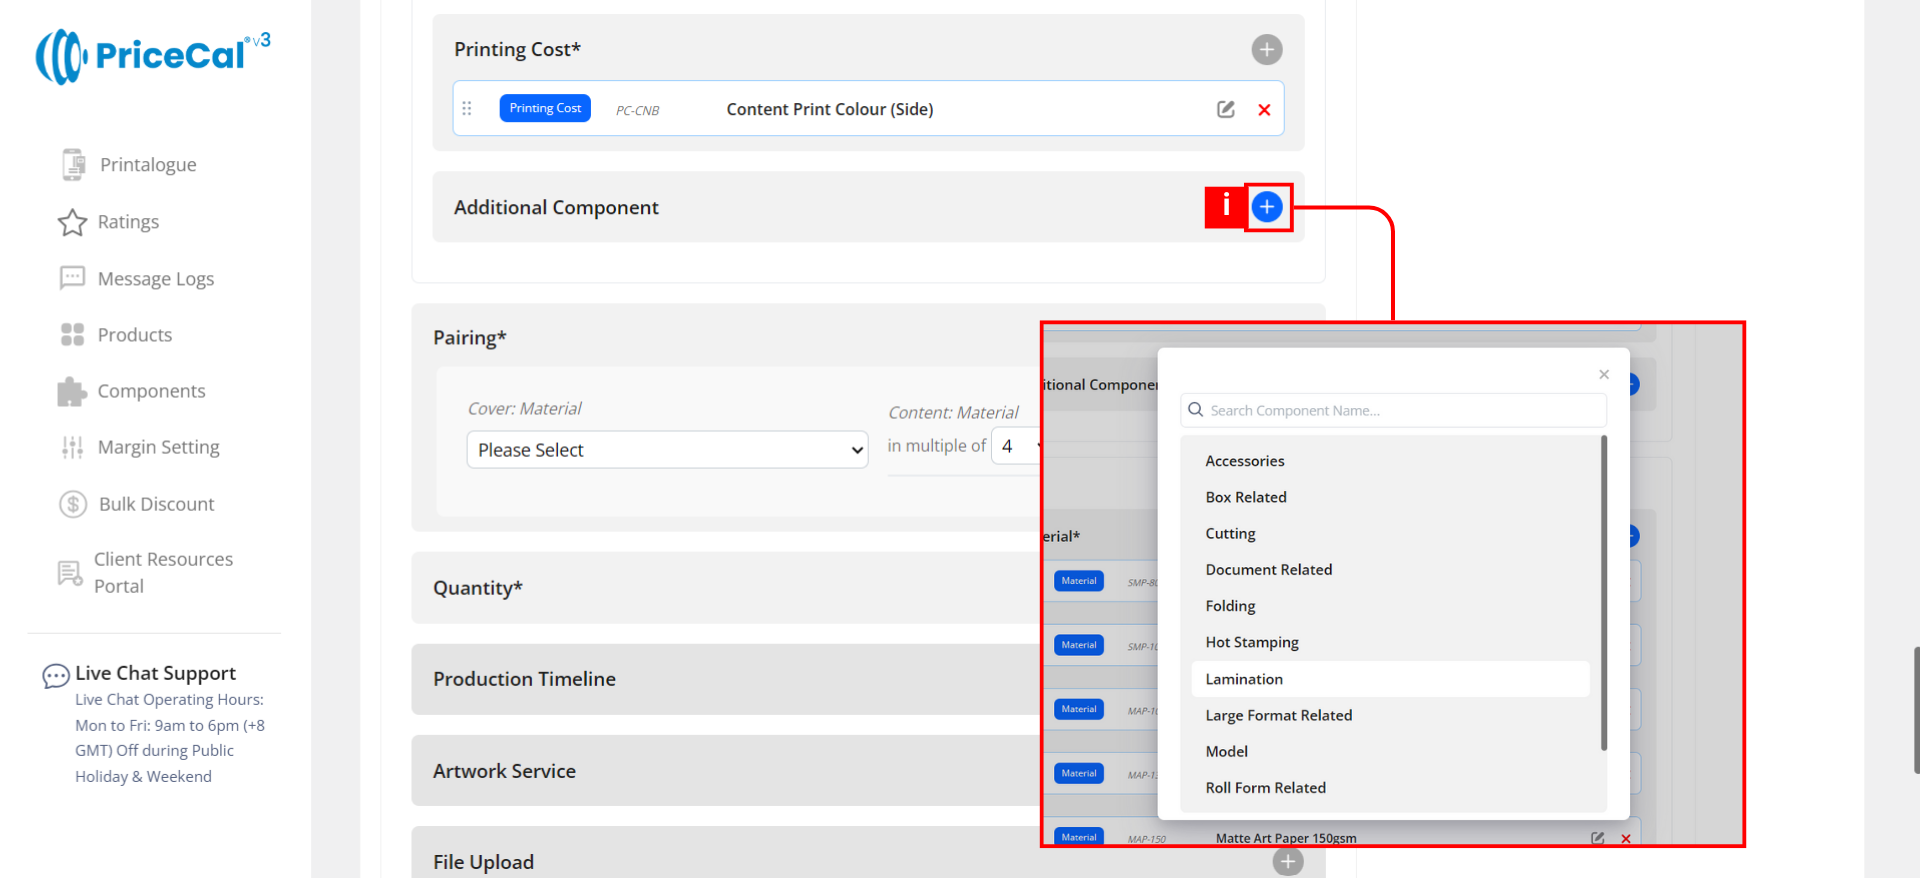Open Bulk Discount from sidebar
The width and height of the screenshot is (1920, 879).
point(156,504)
